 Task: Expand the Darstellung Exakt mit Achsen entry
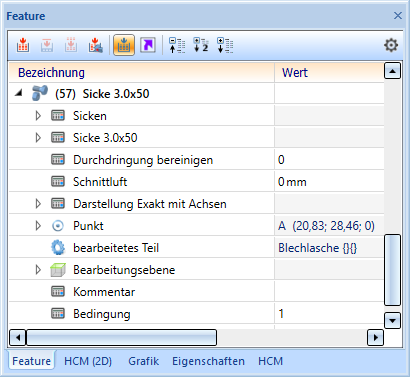point(38,204)
